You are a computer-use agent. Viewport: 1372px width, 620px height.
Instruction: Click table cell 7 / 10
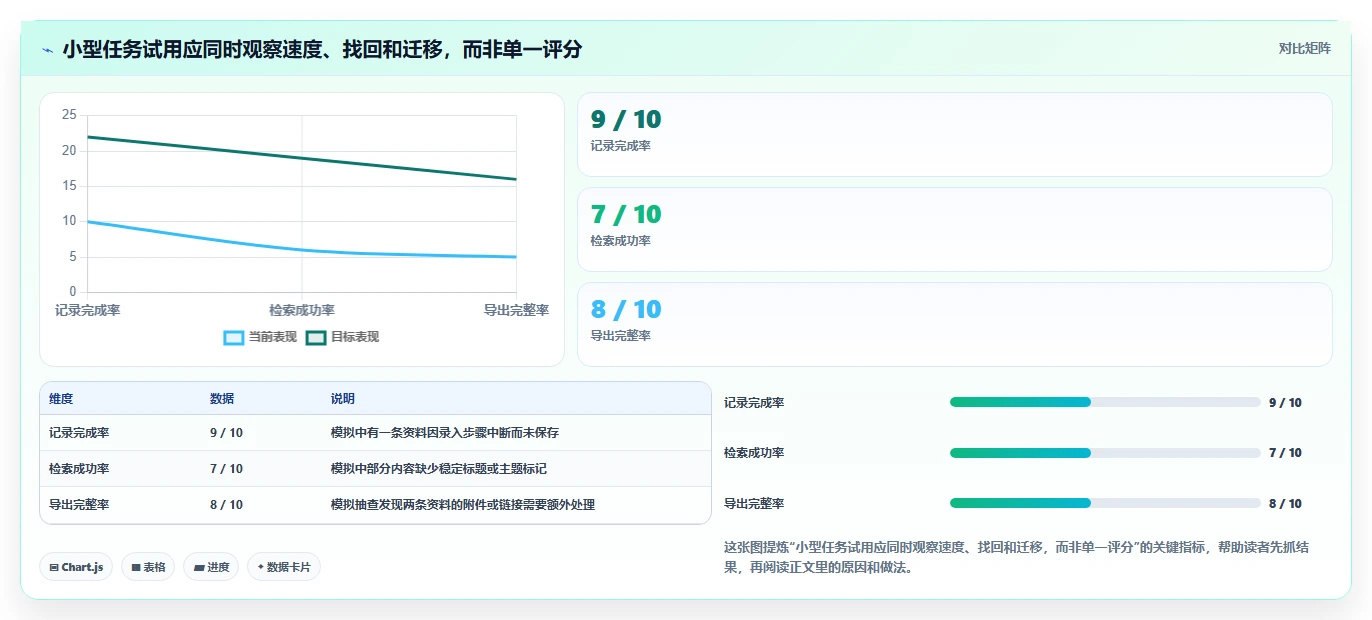click(226, 469)
